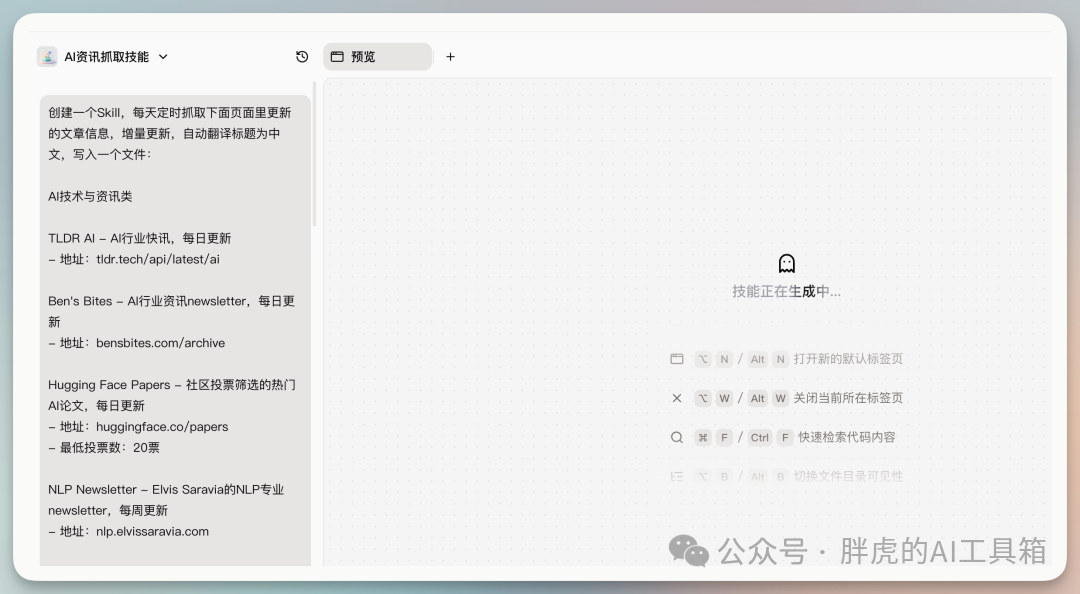Viewport: 1080px width, 594px height.
Task: Click the X close-tab shortcut icon
Action: coord(677,398)
